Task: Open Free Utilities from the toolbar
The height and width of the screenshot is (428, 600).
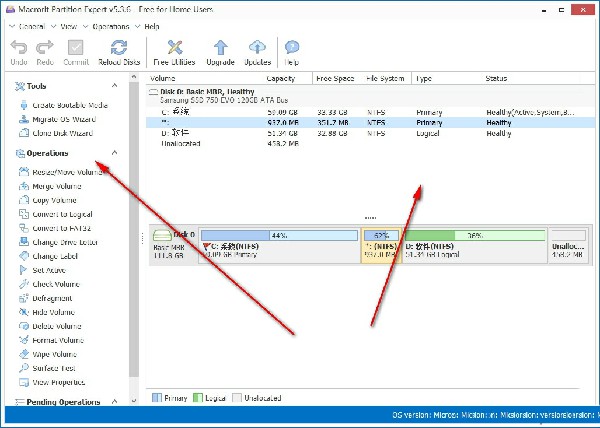Action: 173,50
